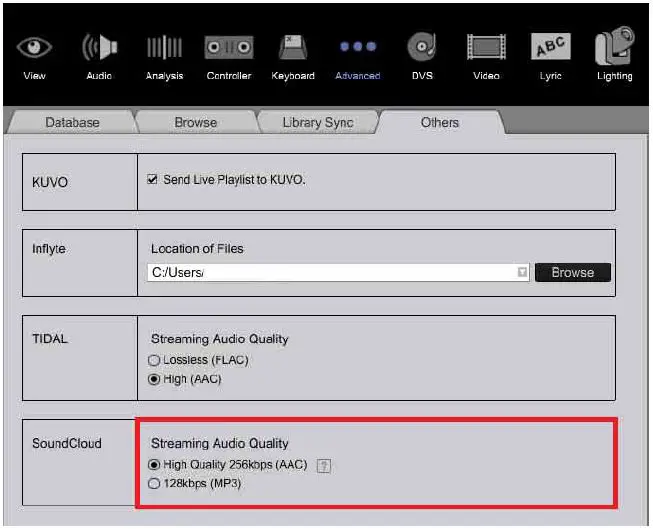Click the SoundCloud section label
The image size is (653, 529).
tap(67, 443)
